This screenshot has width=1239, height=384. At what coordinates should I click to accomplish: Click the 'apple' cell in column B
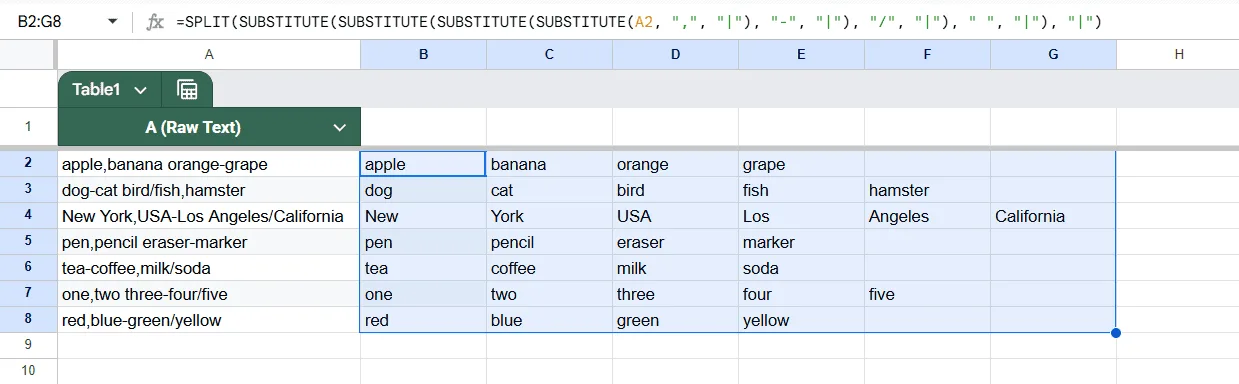coord(423,164)
